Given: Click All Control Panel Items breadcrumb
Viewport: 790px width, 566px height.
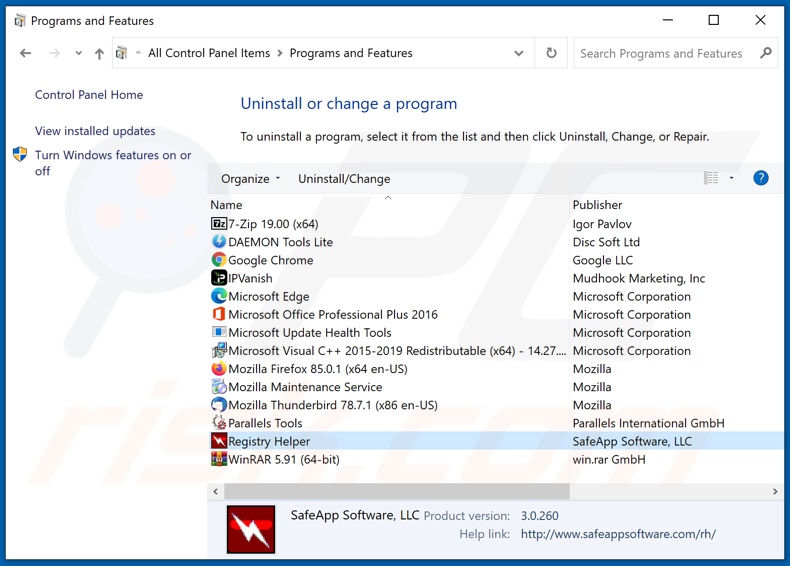Looking at the screenshot, I should pos(209,53).
